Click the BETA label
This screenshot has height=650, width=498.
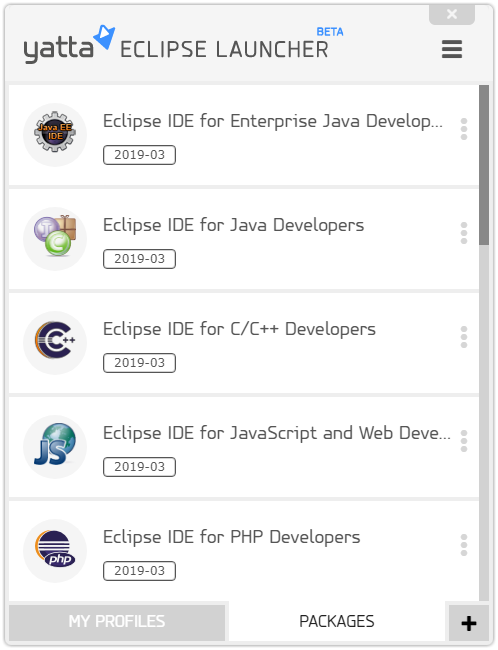tap(330, 32)
